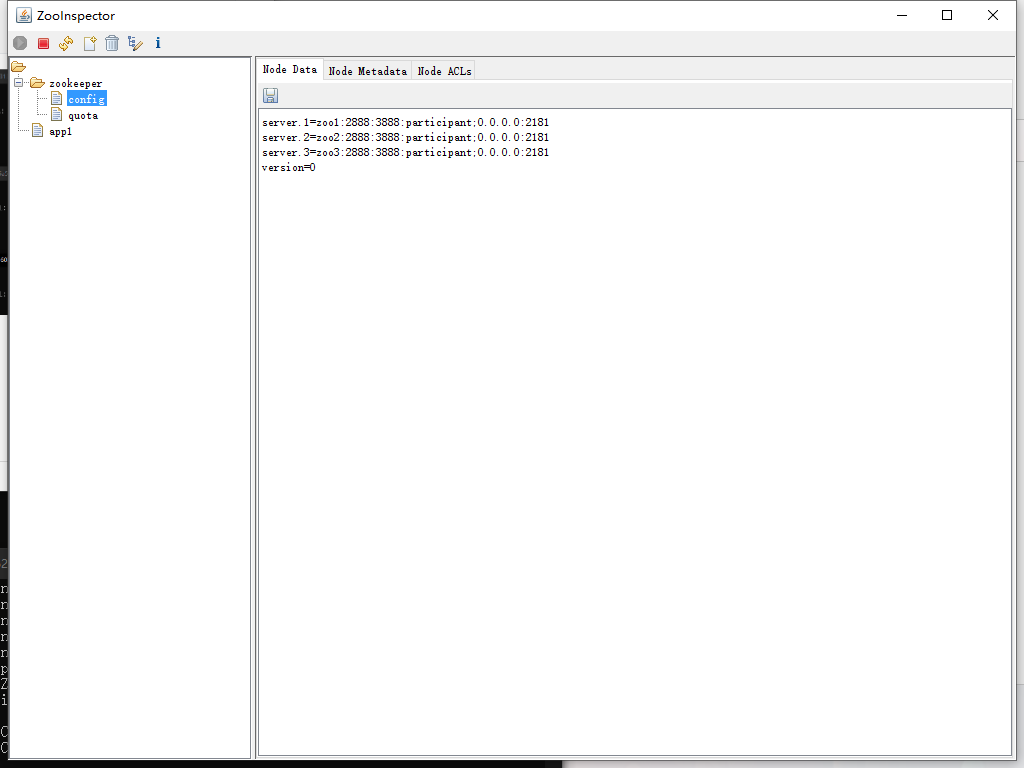
Task: Save node data with floppy icon
Action: (270, 95)
